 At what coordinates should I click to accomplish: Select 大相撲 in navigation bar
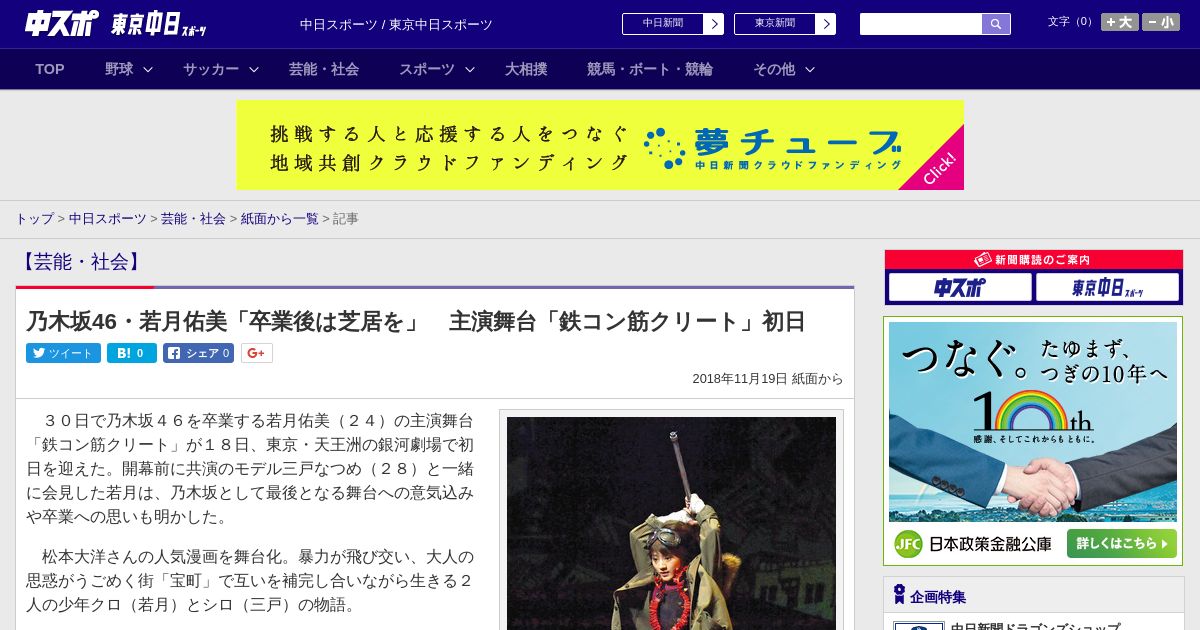526,69
